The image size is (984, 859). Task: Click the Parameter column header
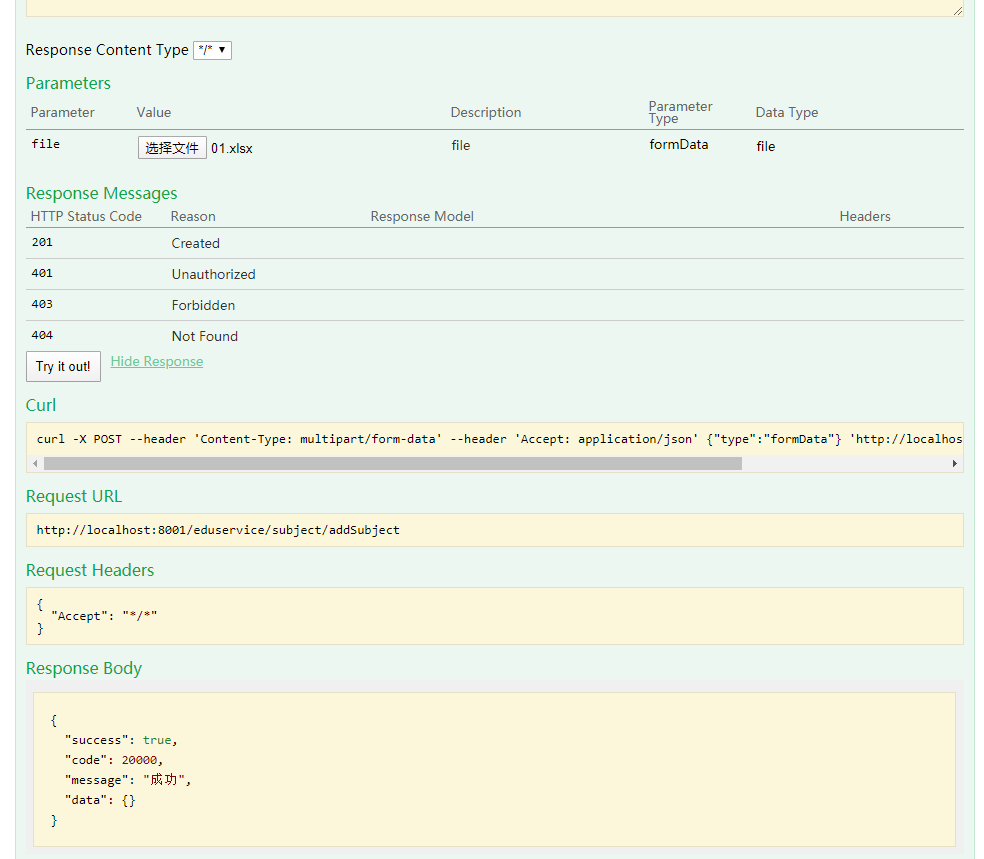point(62,112)
